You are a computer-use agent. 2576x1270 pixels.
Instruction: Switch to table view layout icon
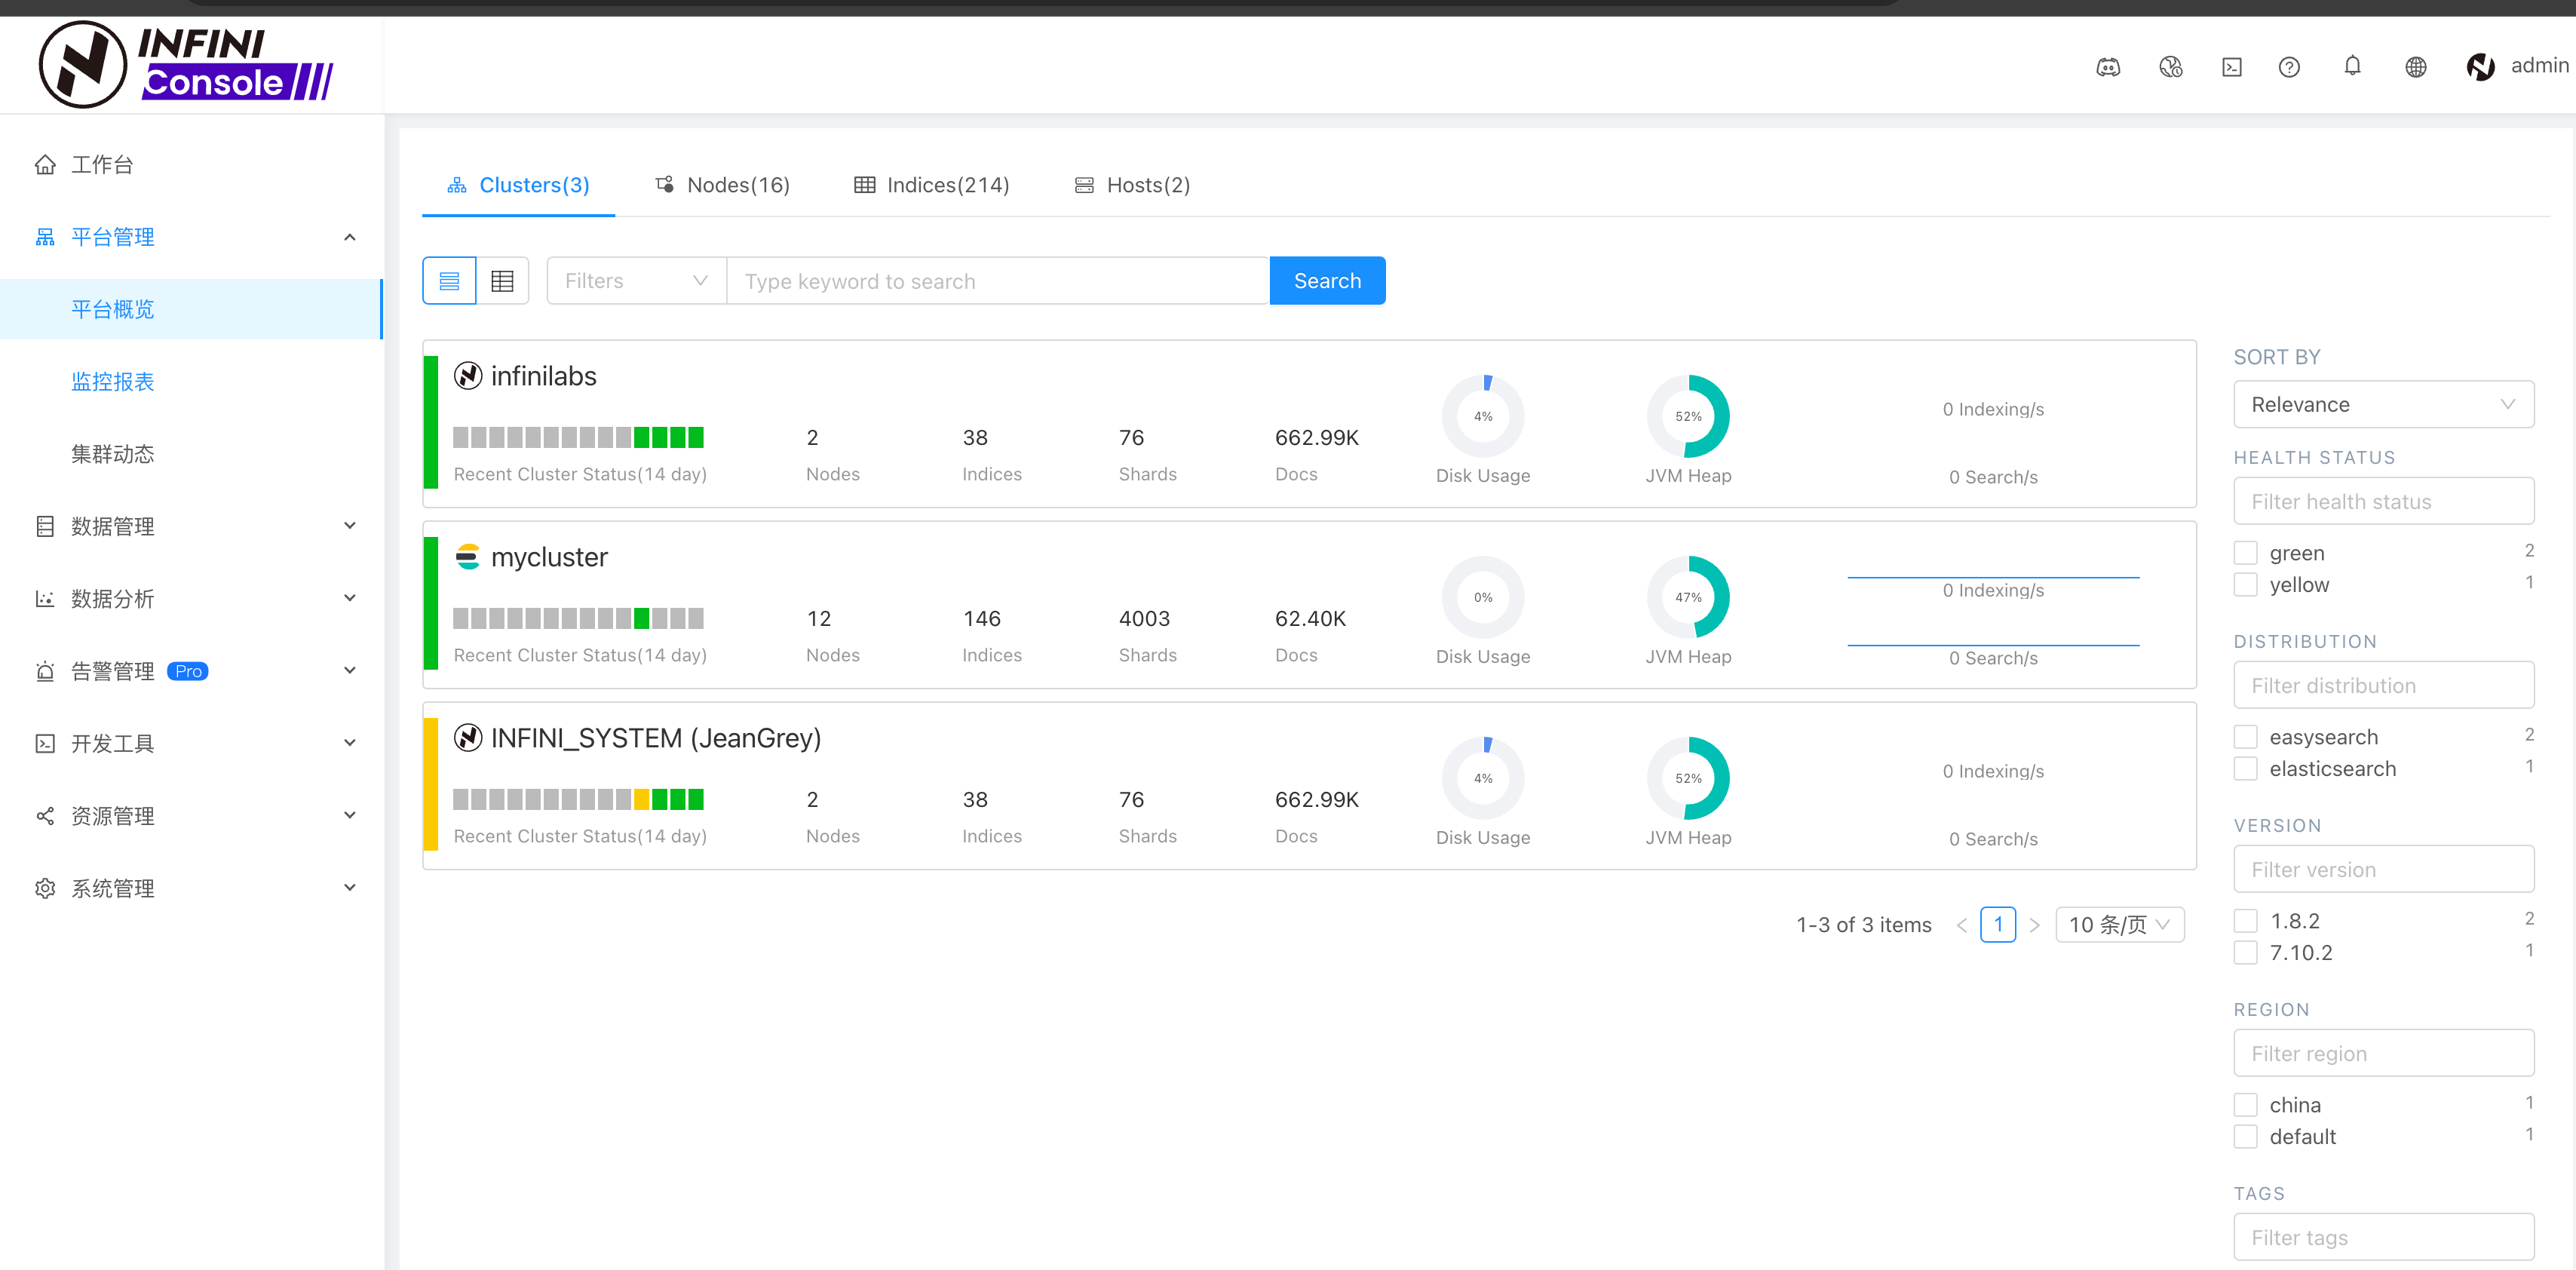[502, 281]
